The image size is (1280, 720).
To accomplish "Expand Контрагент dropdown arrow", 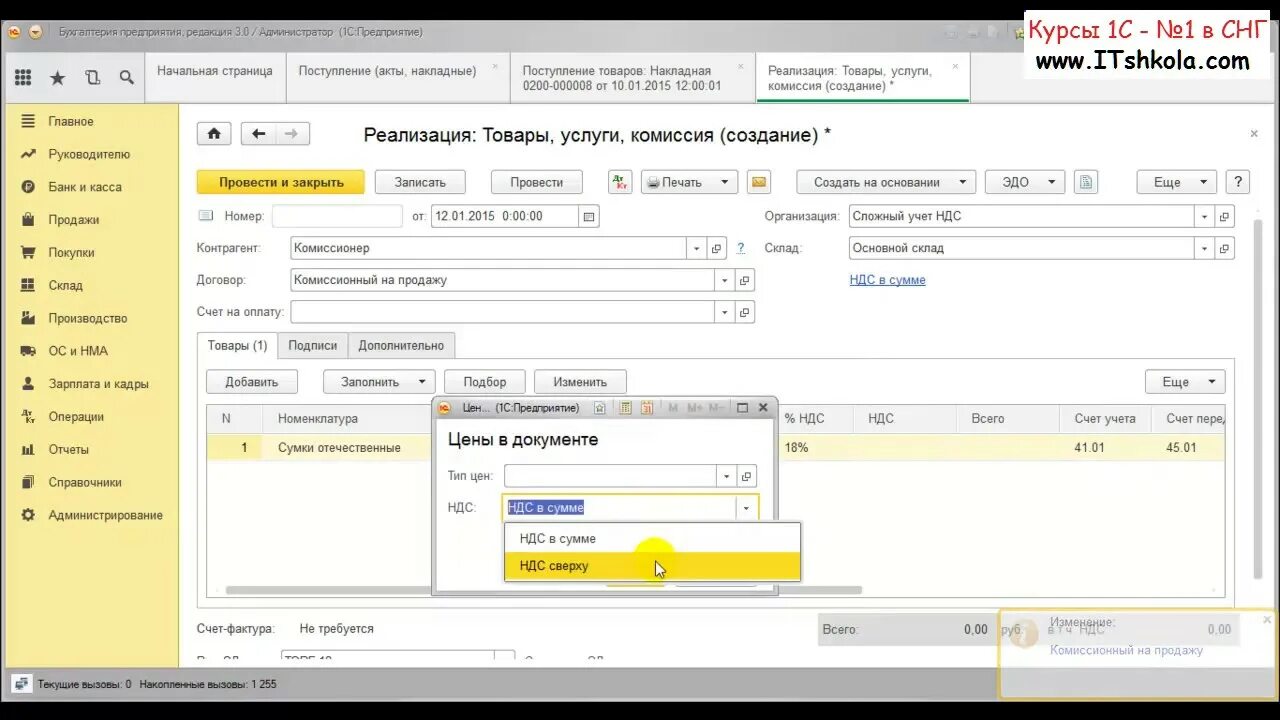I will coord(697,248).
